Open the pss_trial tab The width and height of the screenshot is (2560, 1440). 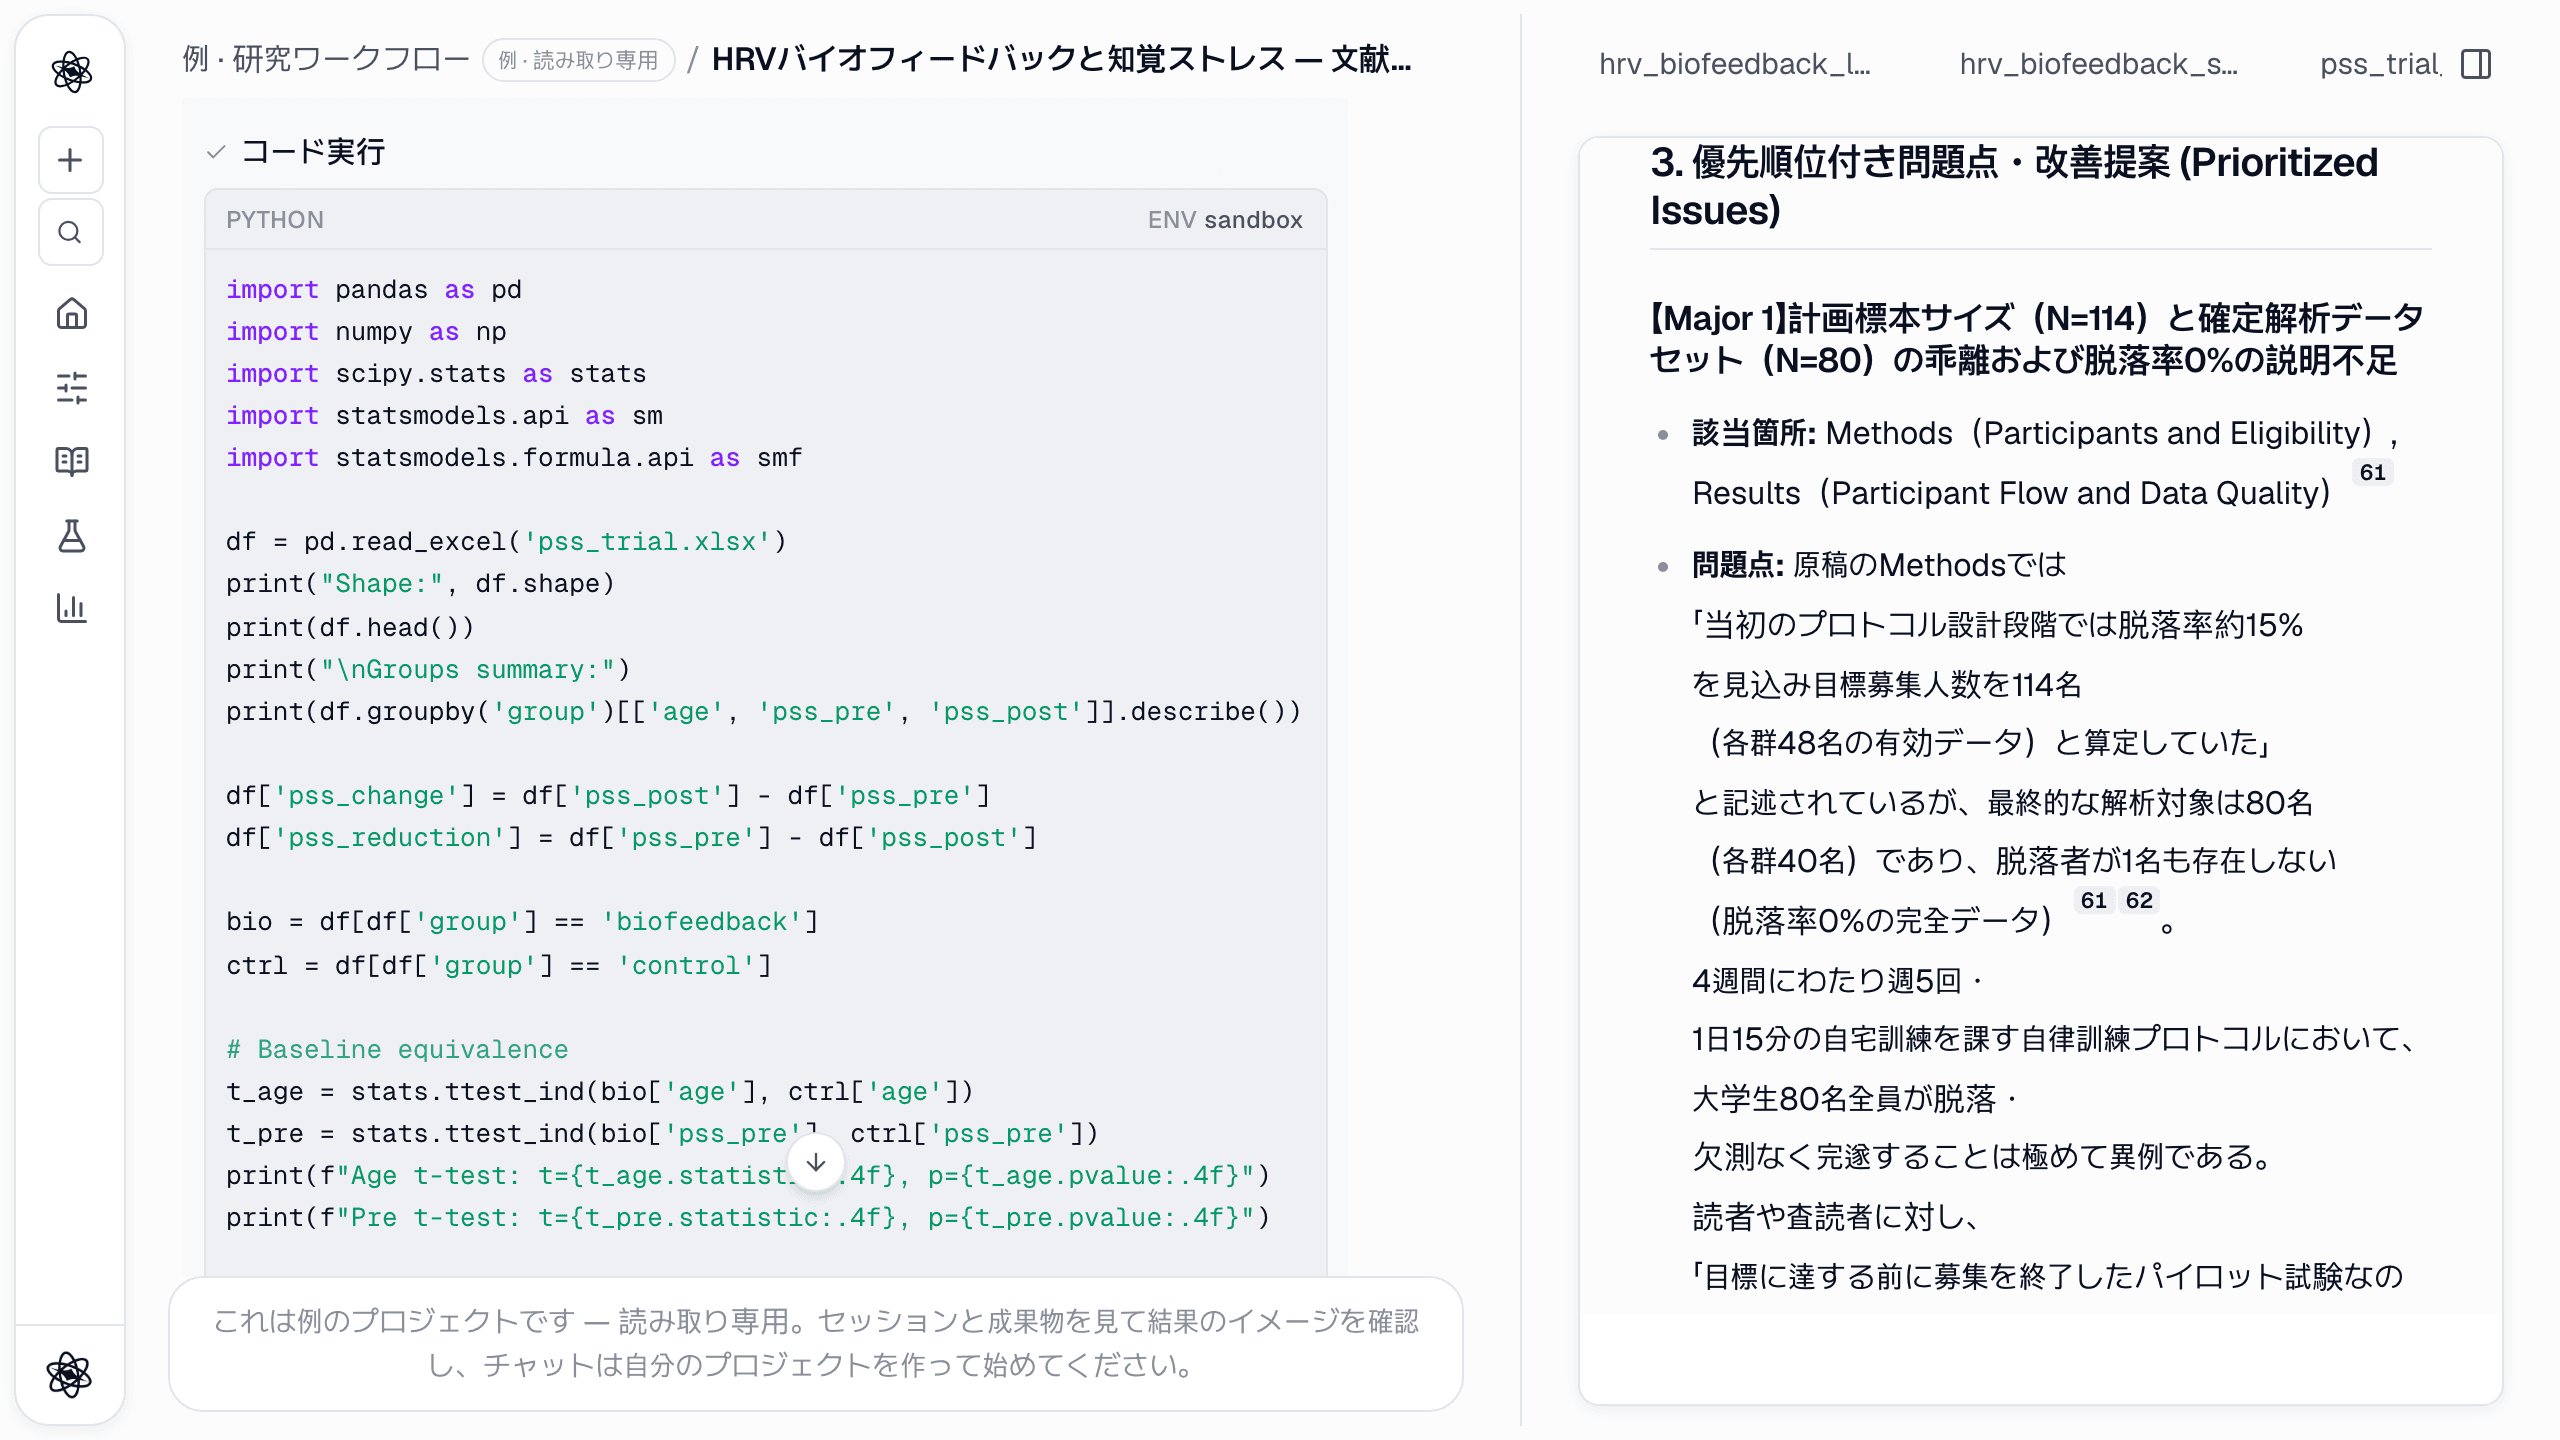(2380, 64)
